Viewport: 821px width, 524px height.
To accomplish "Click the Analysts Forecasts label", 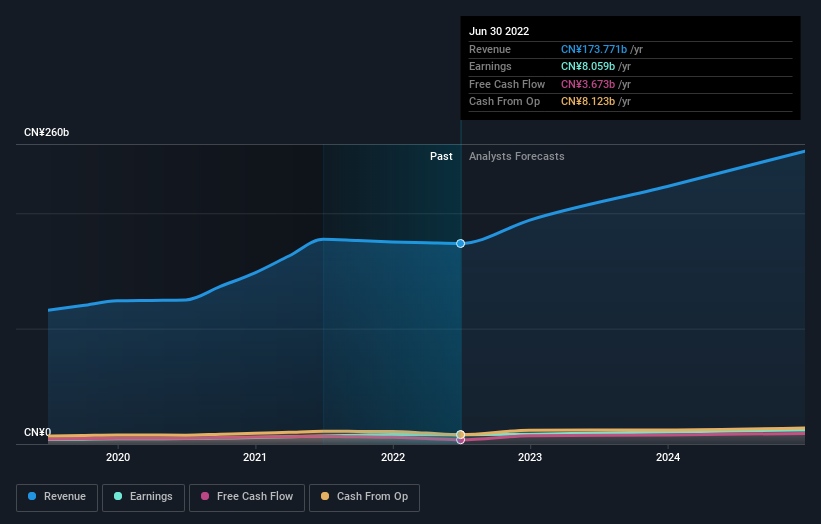I will coord(516,157).
